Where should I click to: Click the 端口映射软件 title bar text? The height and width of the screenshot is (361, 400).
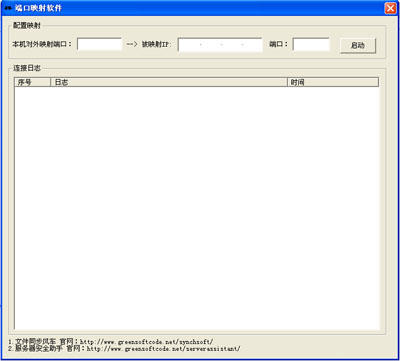point(38,8)
